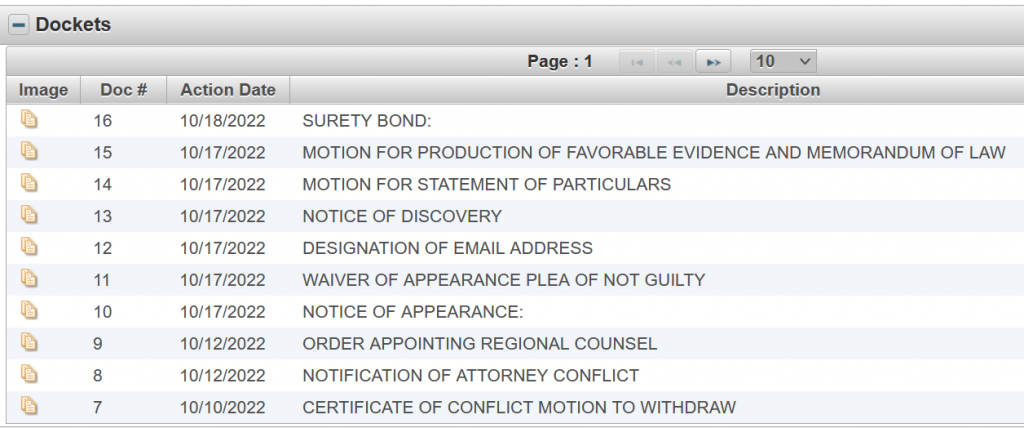View document image for docket 8

(x=30, y=375)
